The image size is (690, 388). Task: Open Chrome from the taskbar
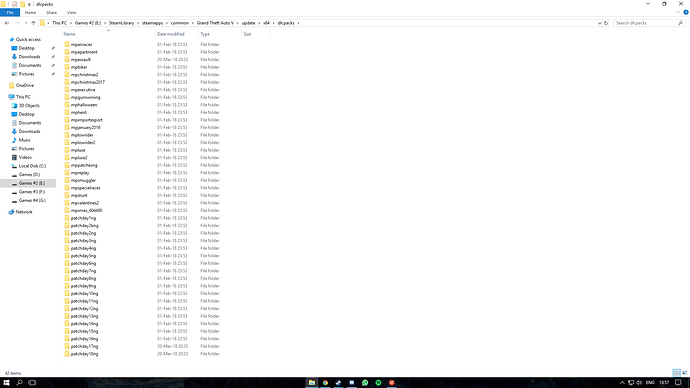click(x=325, y=383)
